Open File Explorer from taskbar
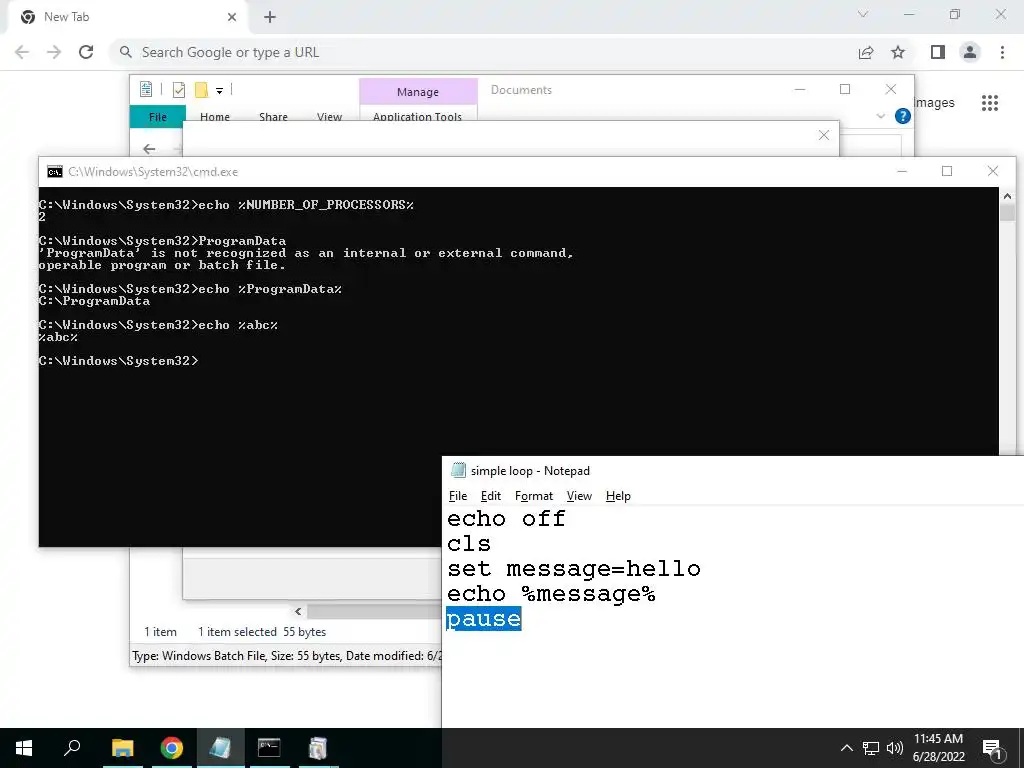Image resolution: width=1024 pixels, height=768 pixels. click(x=122, y=748)
